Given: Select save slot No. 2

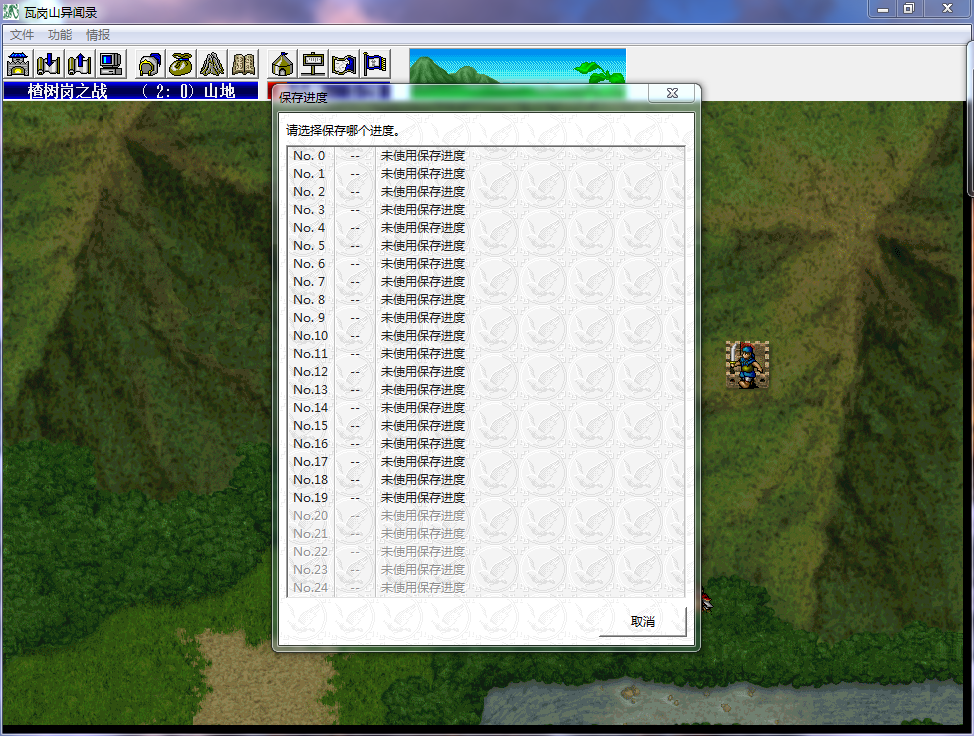Looking at the screenshot, I should click(x=486, y=192).
